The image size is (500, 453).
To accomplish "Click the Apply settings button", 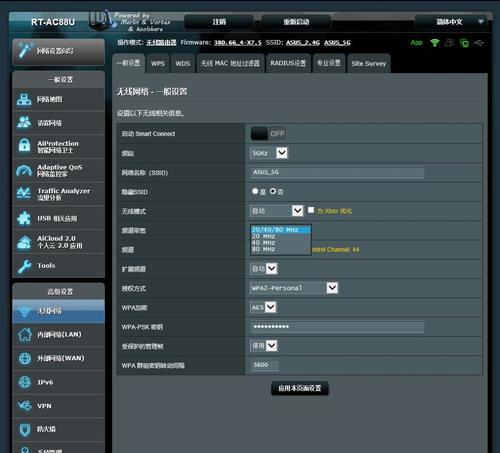I will tap(300, 388).
